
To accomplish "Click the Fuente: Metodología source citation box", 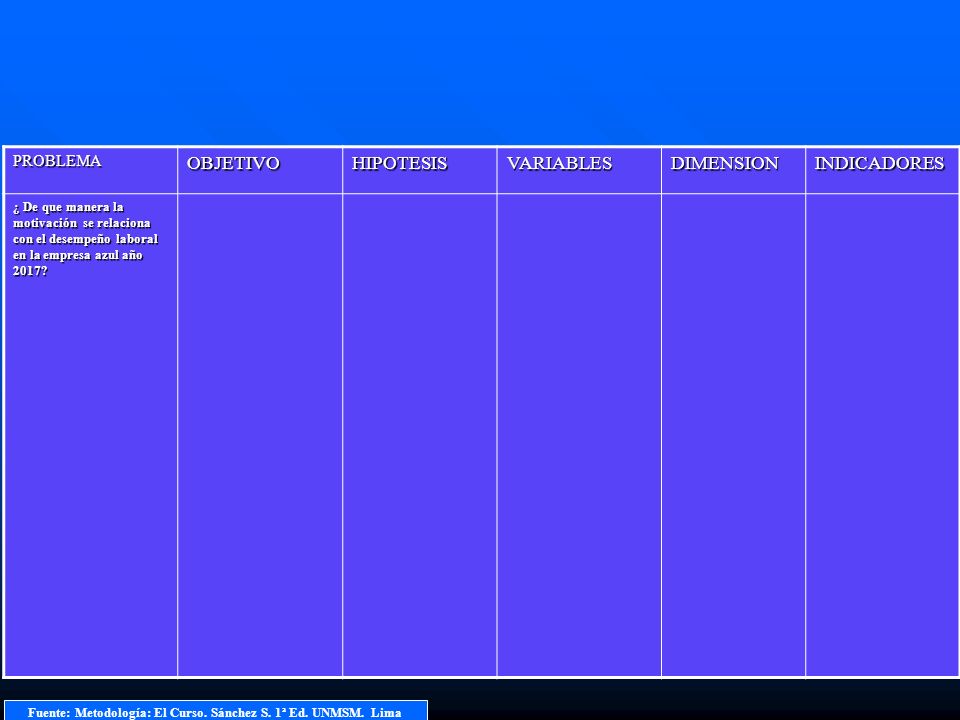I will 216,711.
